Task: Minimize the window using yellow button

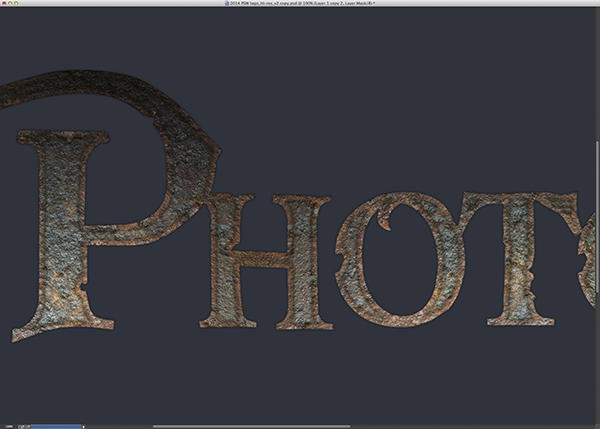Action: click(10, 3)
